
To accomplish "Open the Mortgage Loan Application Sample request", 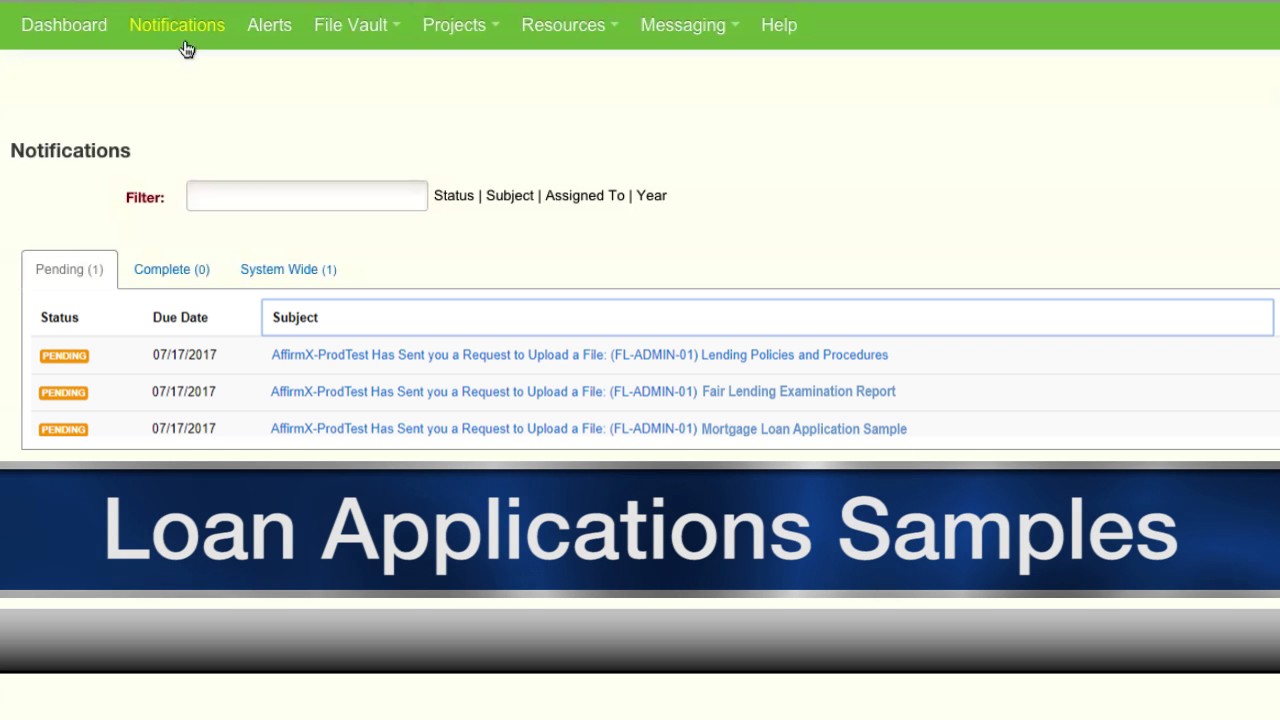I will click(x=588, y=429).
